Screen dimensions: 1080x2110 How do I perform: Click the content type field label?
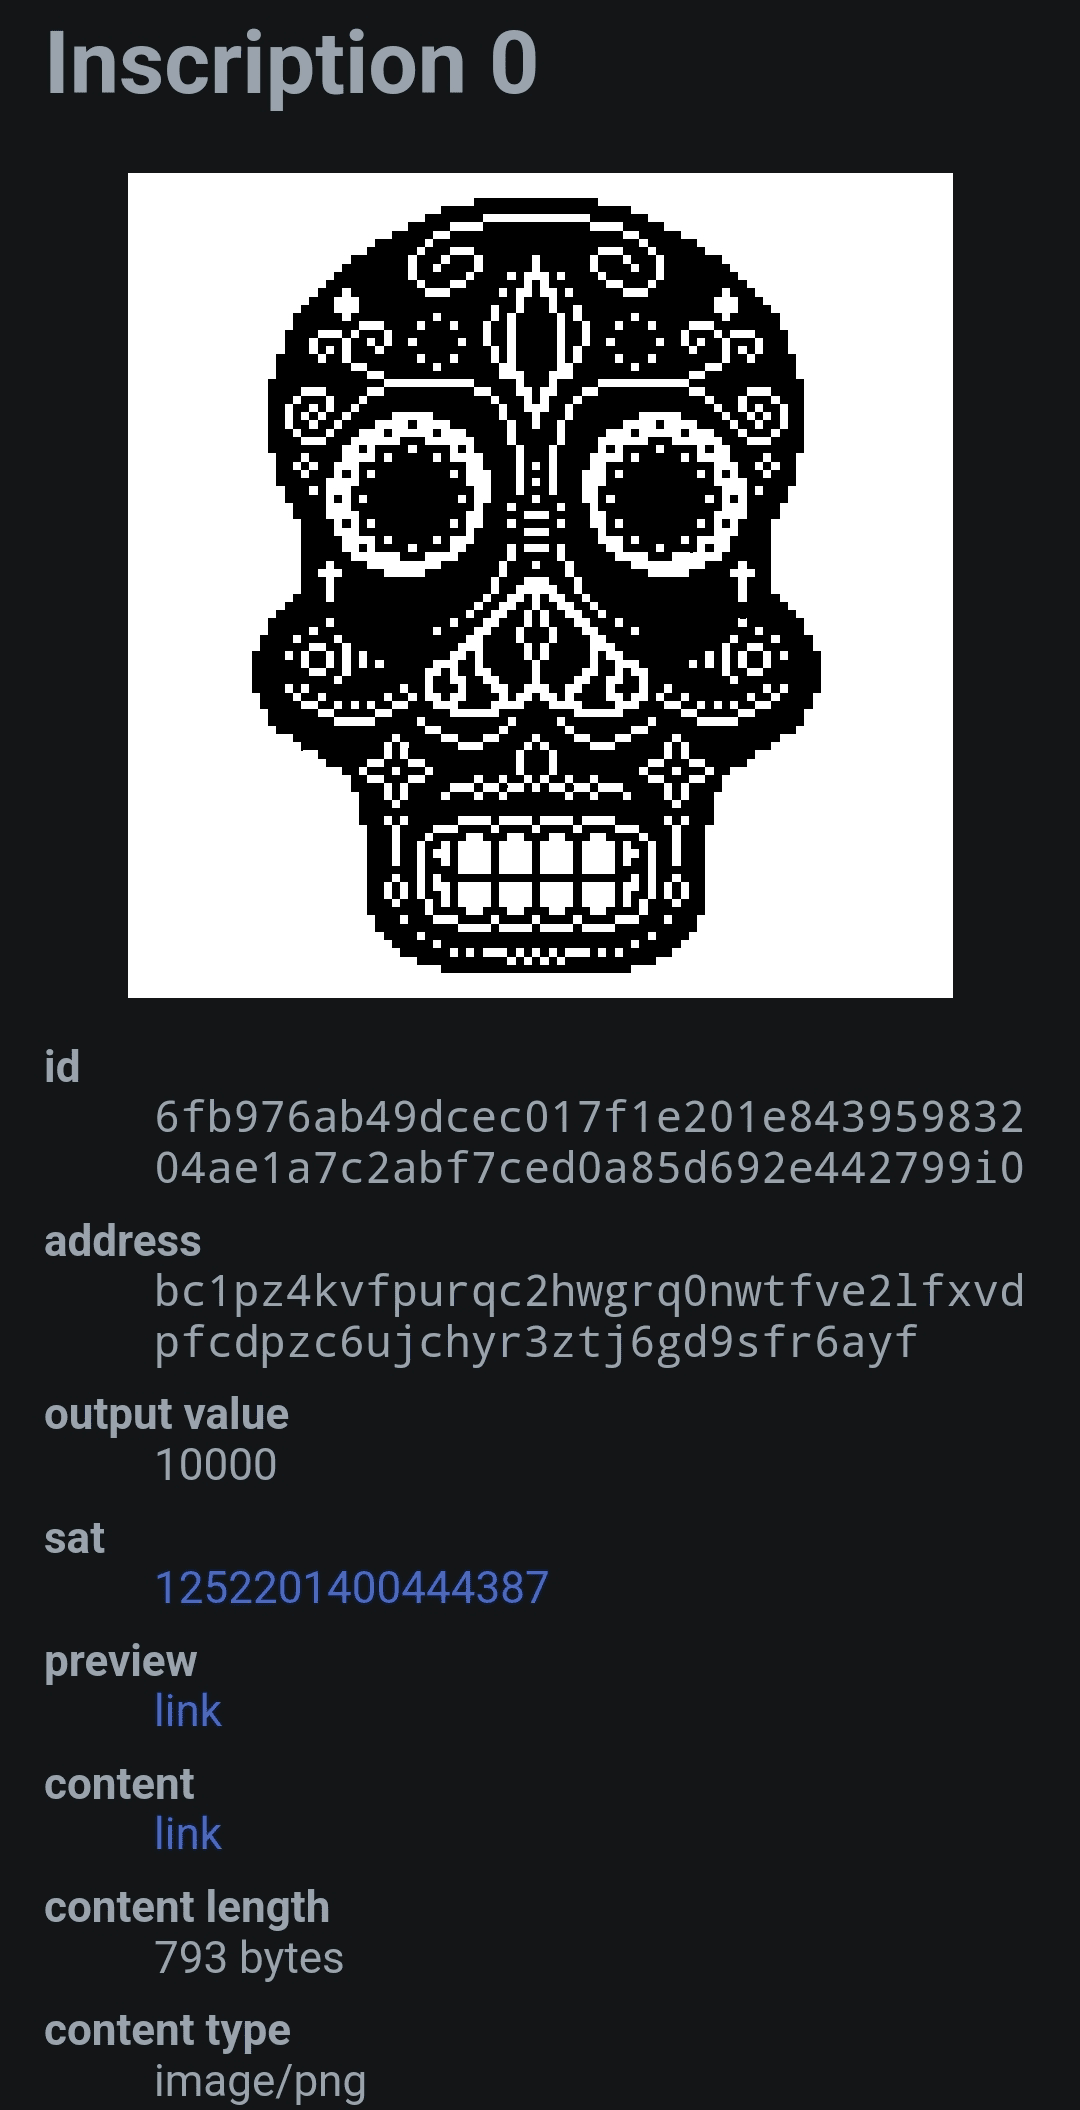[168, 2031]
